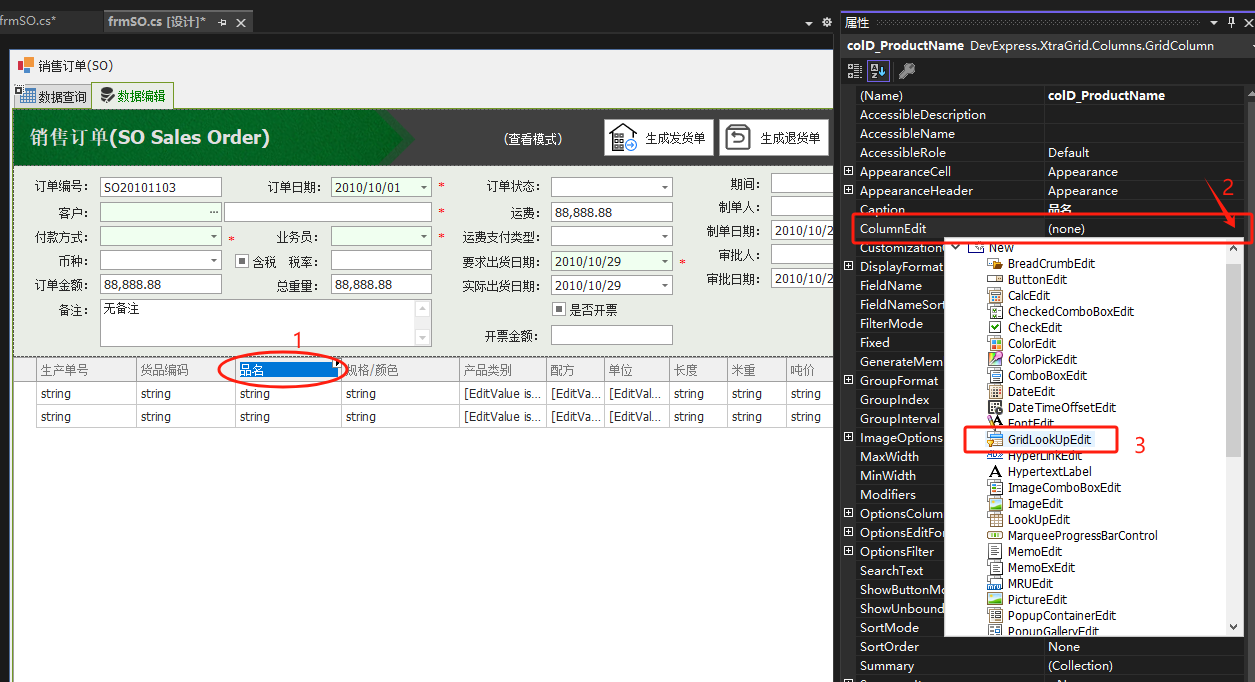Choose DateTimeOffsetEdit in editor list

pos(1062,407)
